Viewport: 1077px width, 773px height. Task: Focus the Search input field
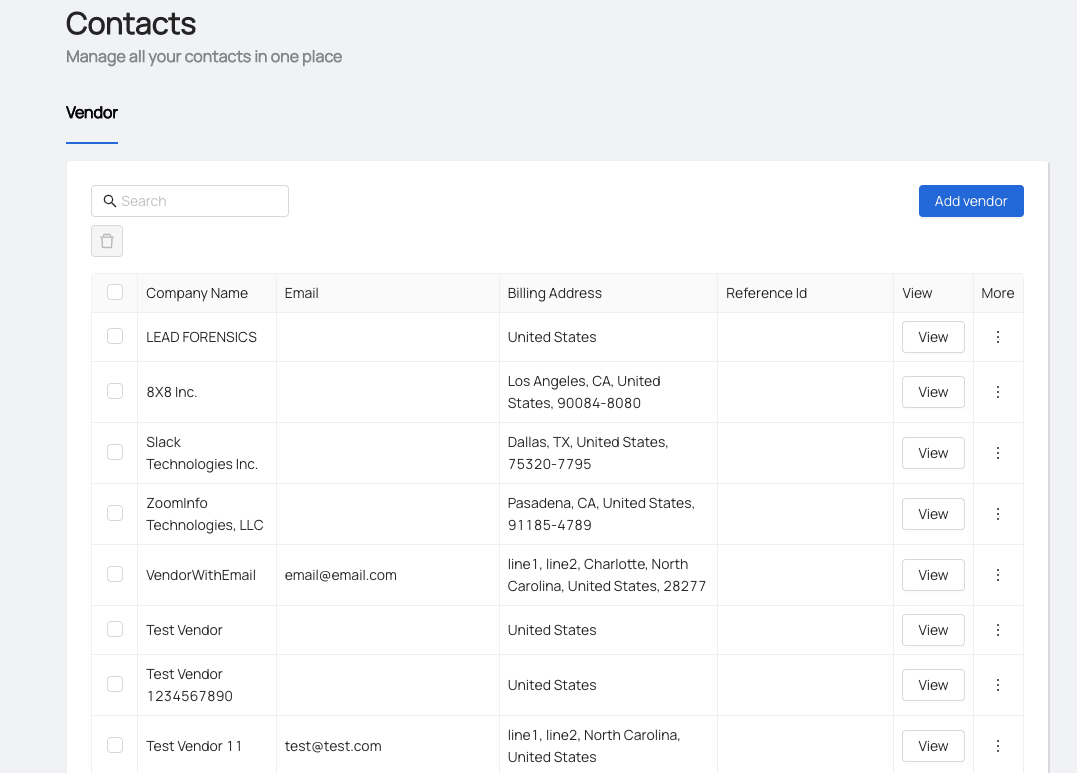click(200, 201)
